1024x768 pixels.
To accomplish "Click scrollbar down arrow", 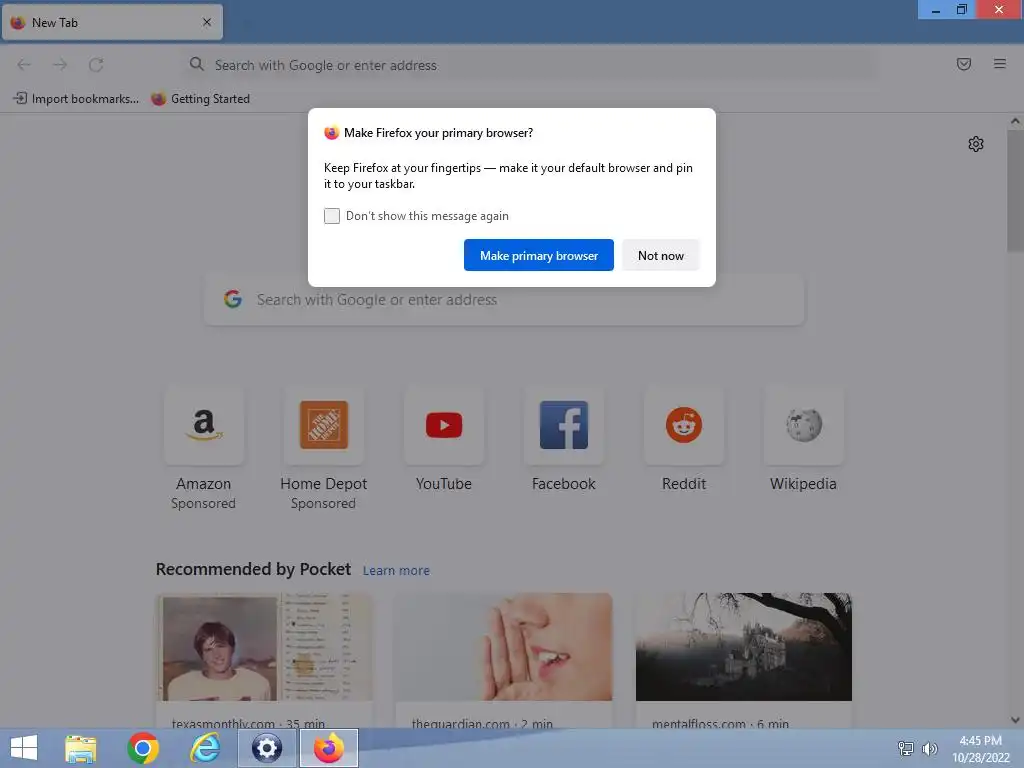I will click(x=1015, y=720).
